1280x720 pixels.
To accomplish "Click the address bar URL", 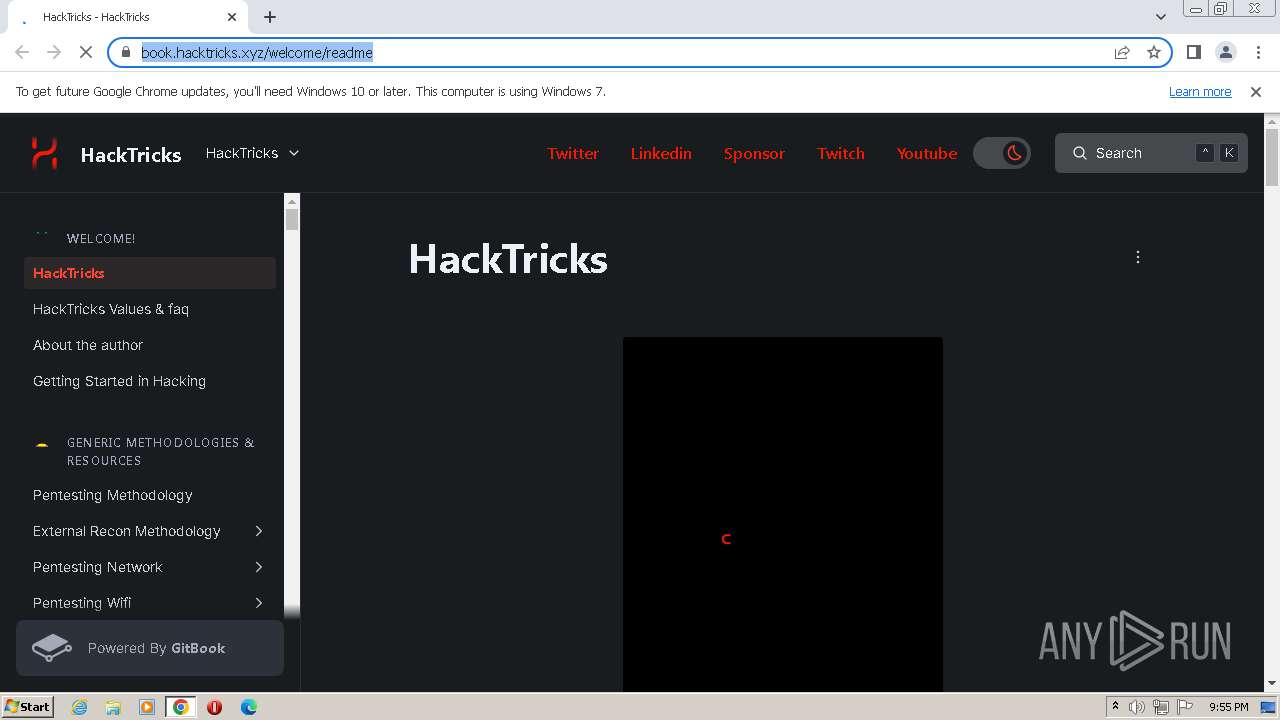I will point(257,52).
